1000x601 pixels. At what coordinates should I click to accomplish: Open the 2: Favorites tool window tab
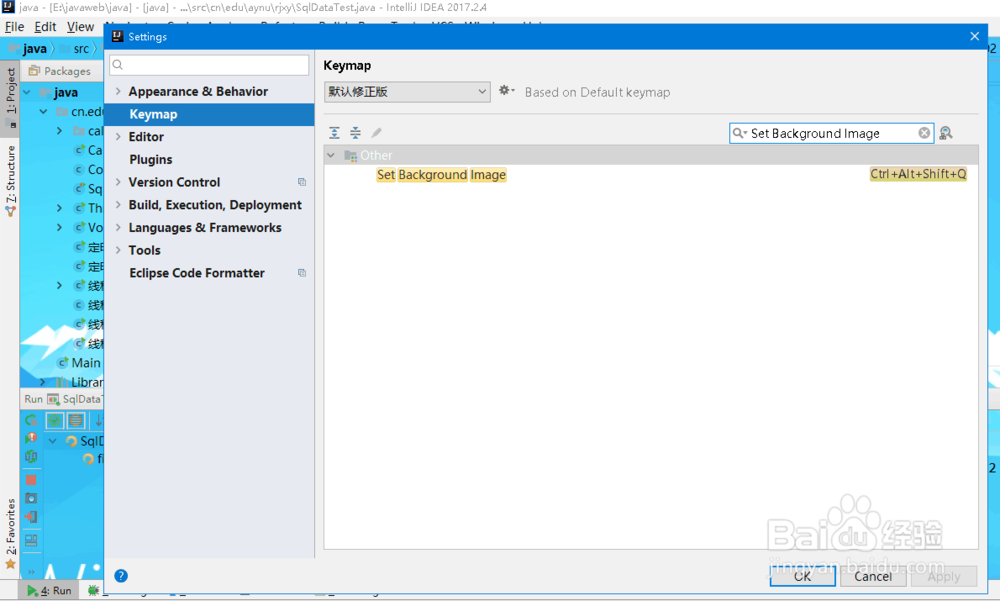[x=10, y=533]
